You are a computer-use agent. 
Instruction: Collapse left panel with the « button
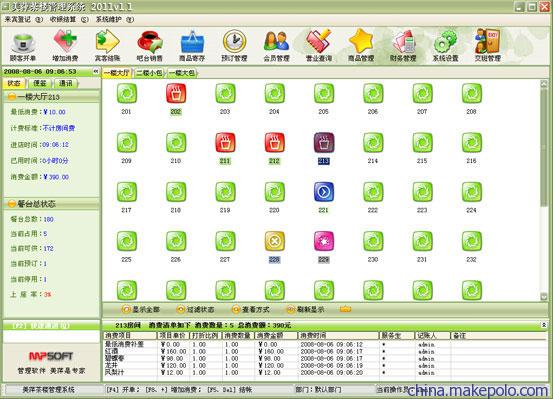[96, 71]
